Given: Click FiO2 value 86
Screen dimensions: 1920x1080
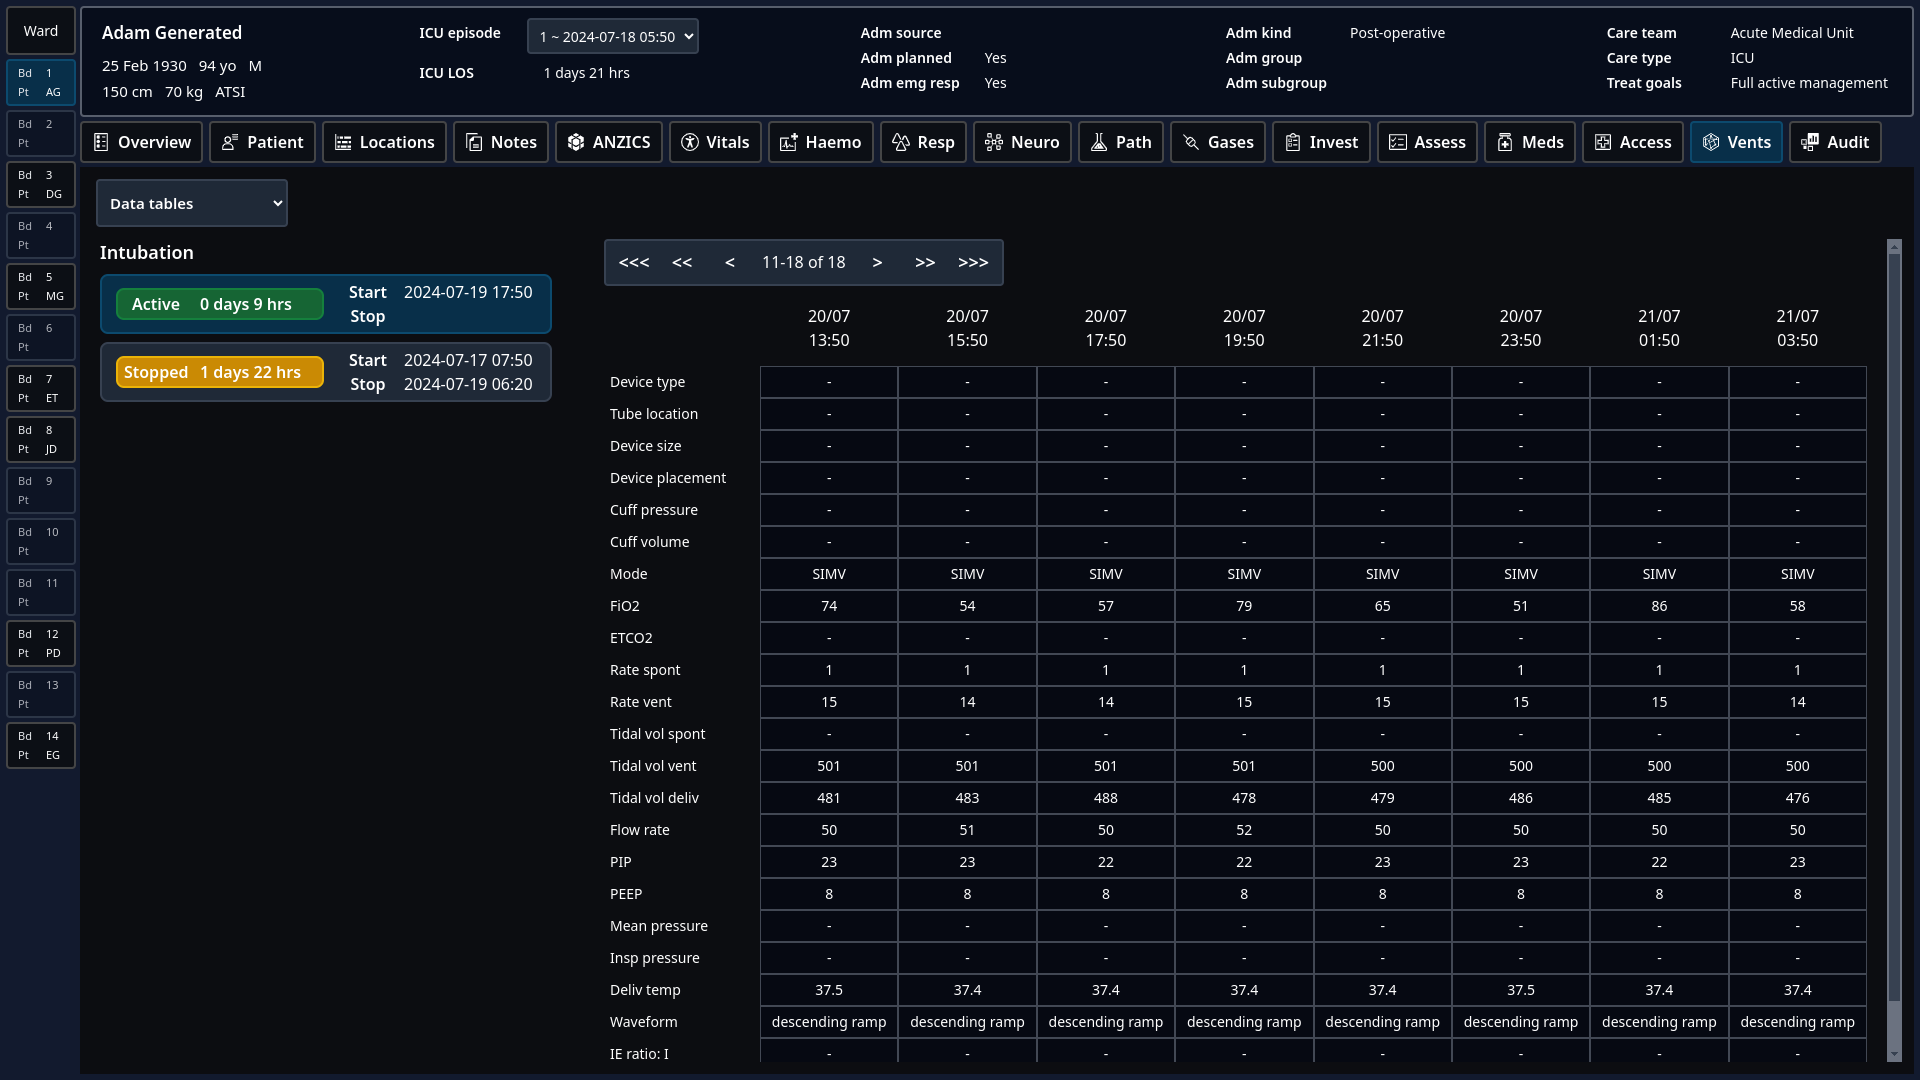Looking at the screenshot, I should [x=1659, y=606].
